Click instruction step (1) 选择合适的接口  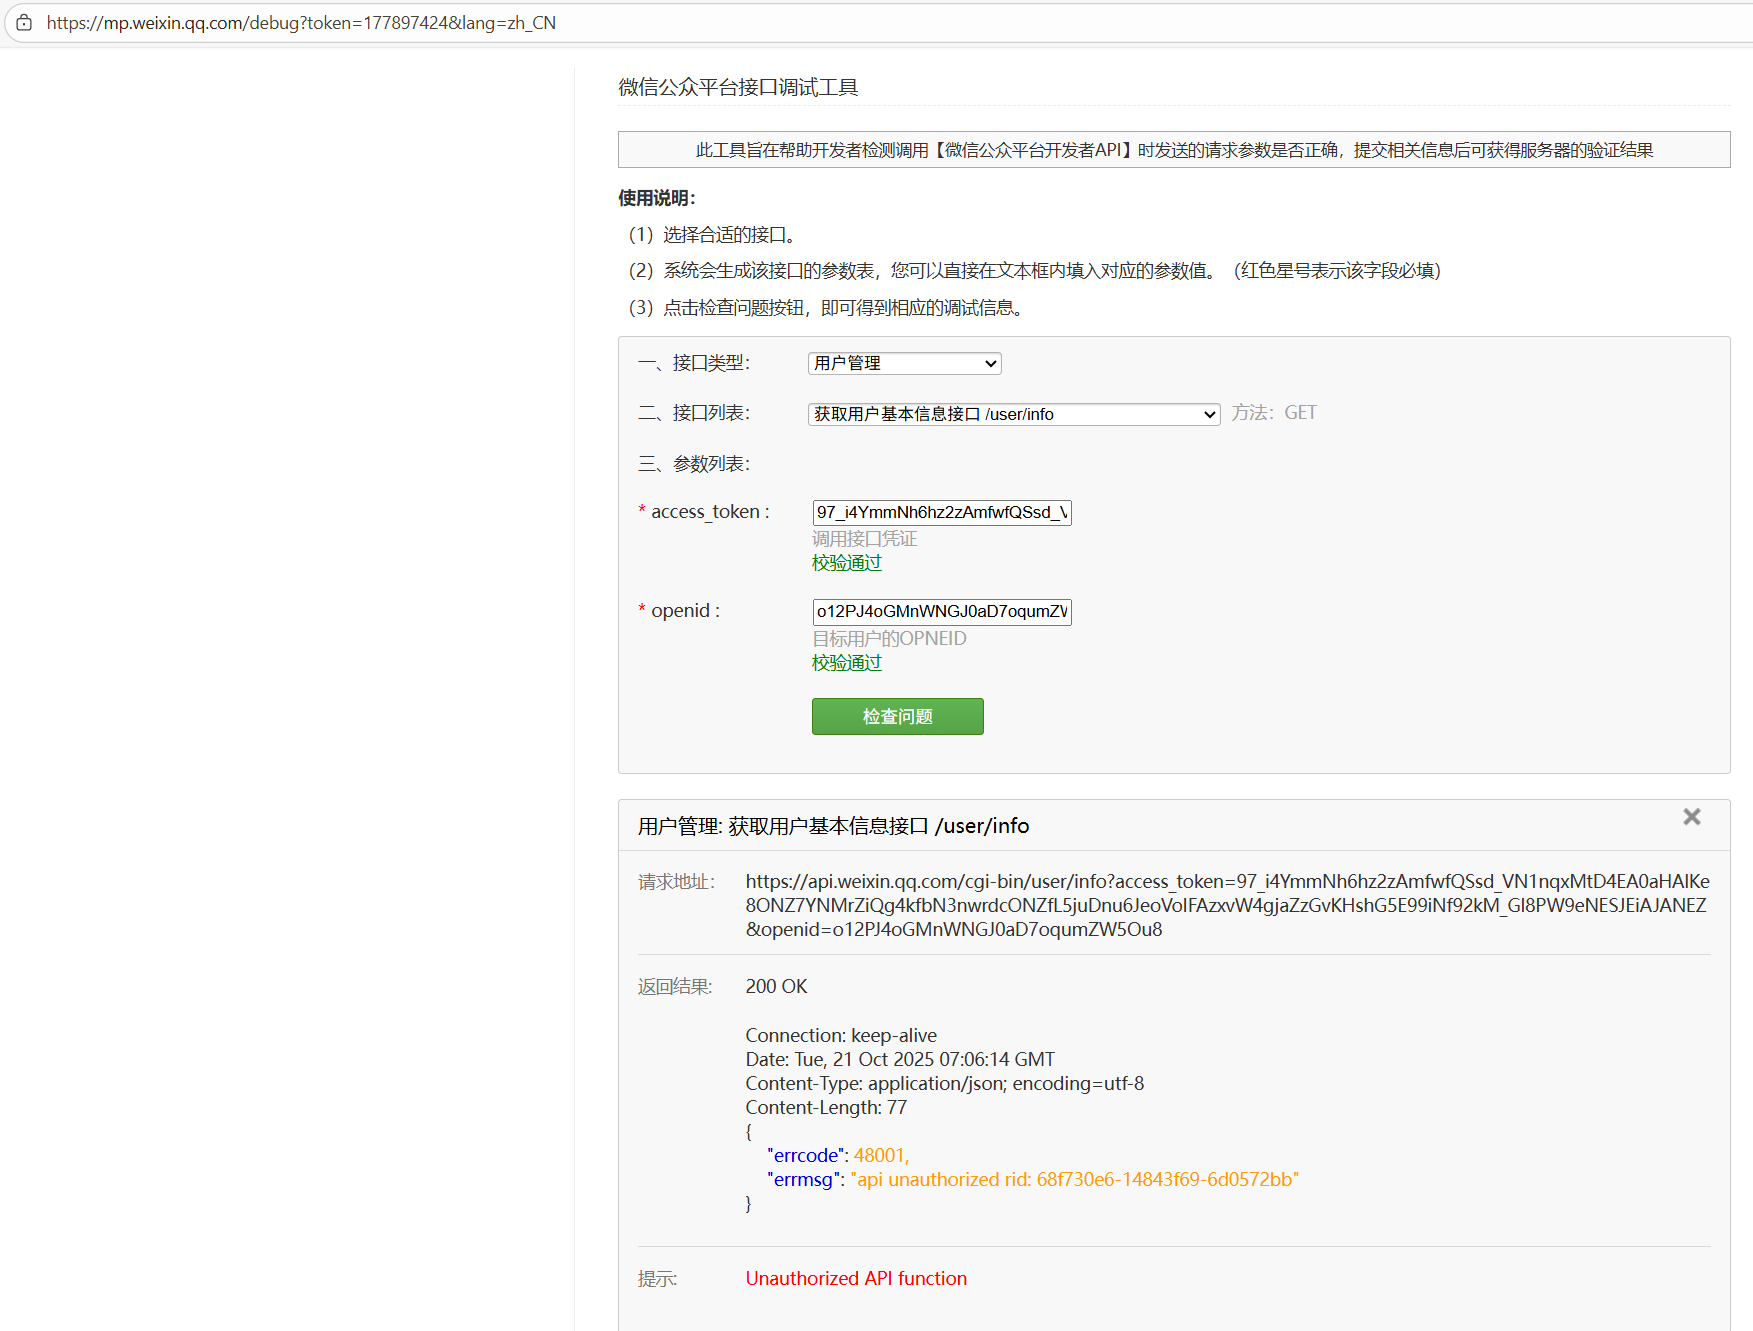712,235
